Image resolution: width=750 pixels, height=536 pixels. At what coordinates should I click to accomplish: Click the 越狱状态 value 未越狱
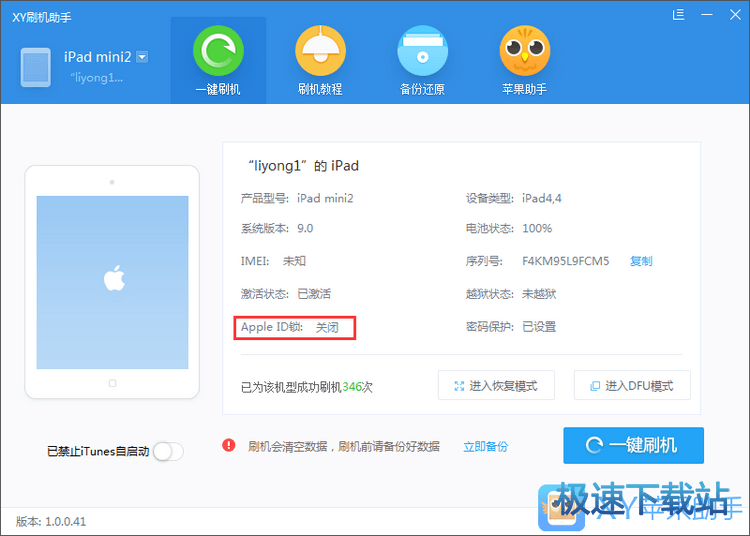click(x=539, y=294)
